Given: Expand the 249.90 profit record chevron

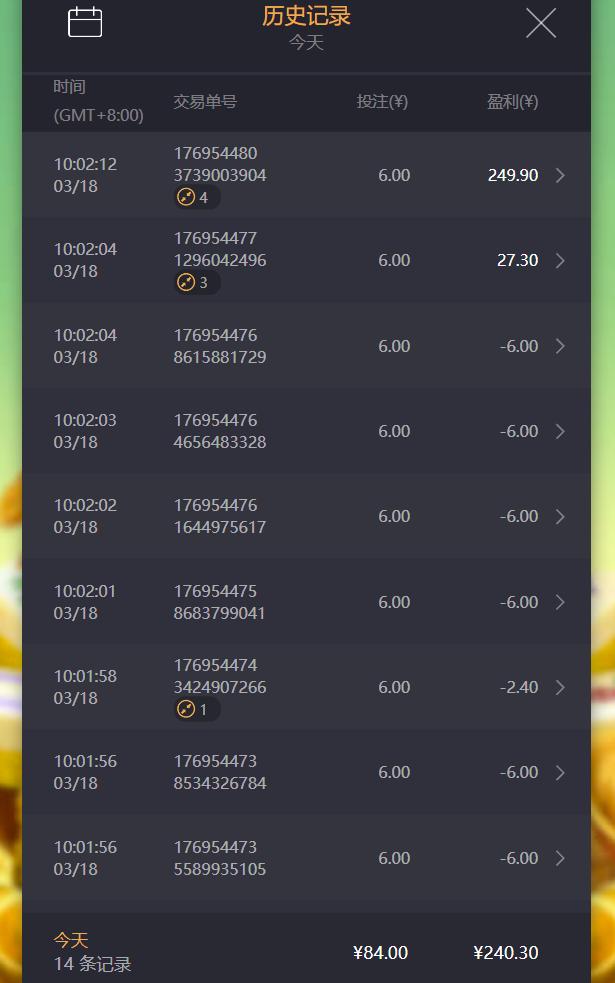Looking at the screenshot, I should tap(560, 176).
